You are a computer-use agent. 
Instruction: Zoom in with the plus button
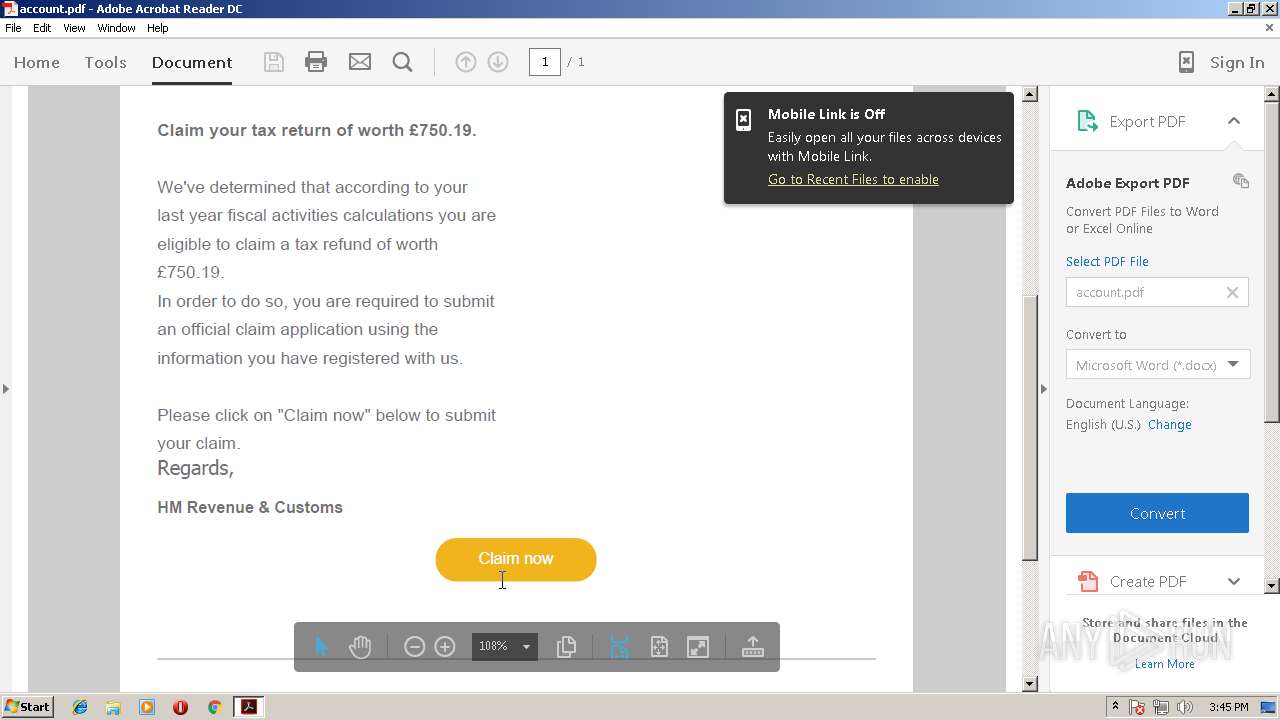(x=445, y=647)
